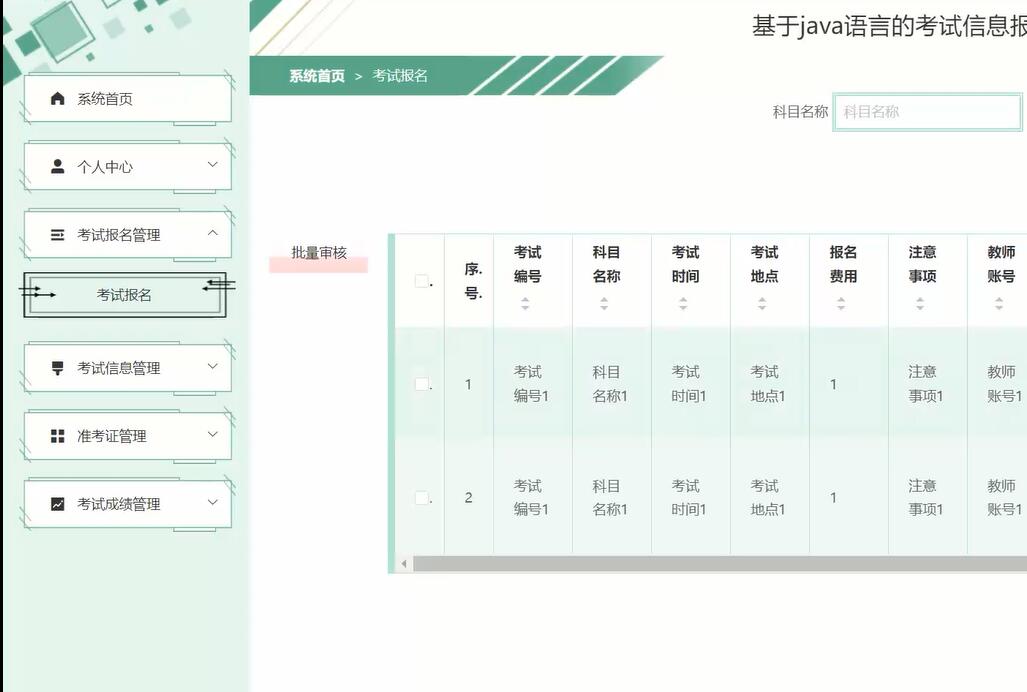
Task: Click the home icon beside 系统首页
Action: click(x=58, y=97)
